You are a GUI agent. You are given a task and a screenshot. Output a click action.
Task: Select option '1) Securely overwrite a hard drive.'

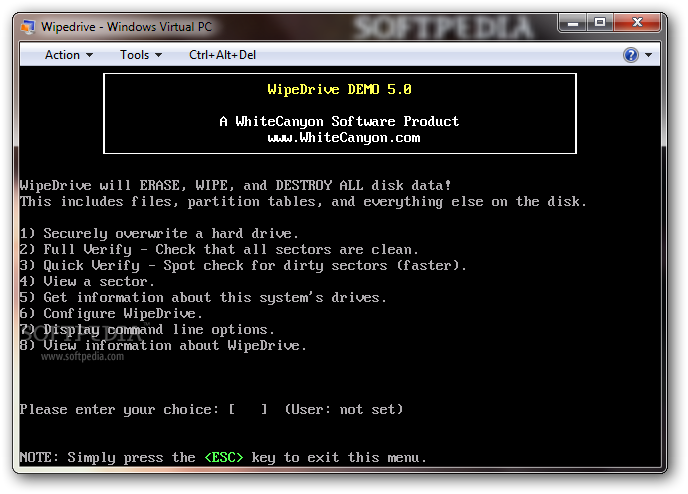pyautogui.click(x=159, y=233)
